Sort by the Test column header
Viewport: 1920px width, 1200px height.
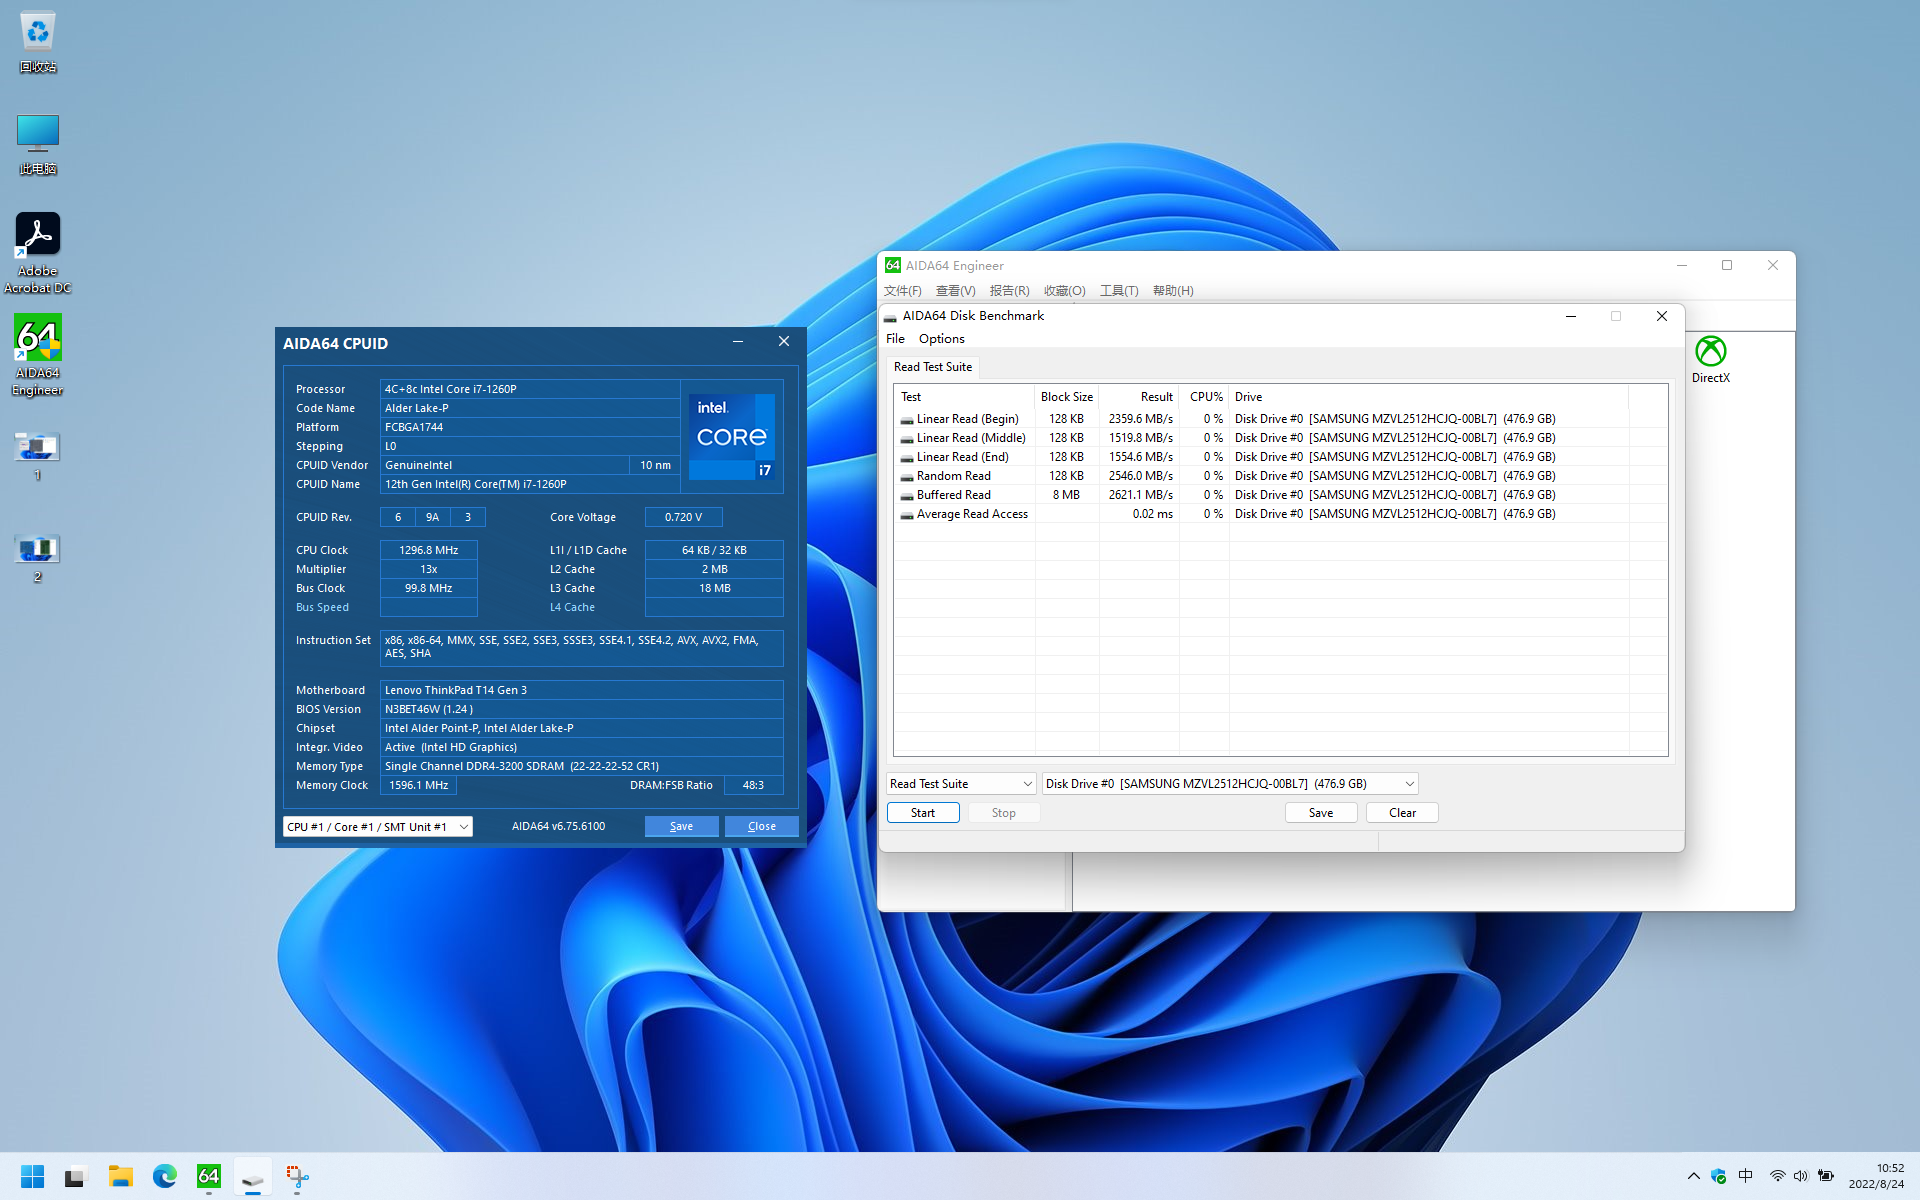click(x=964, y=397)
